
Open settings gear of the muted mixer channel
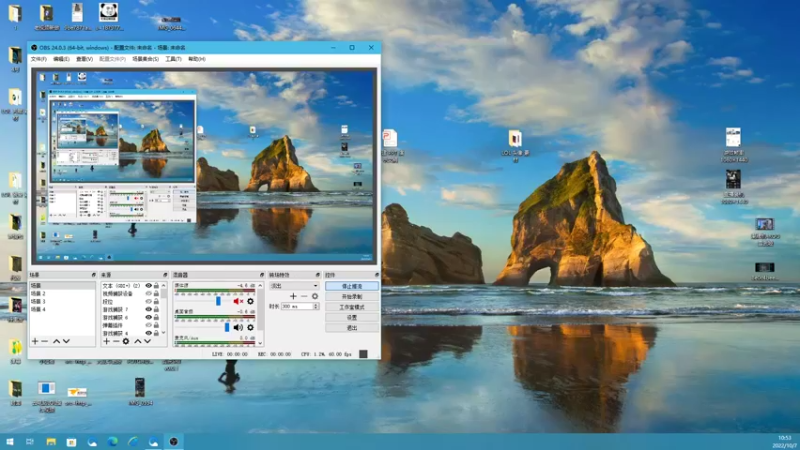pos(250,302)
